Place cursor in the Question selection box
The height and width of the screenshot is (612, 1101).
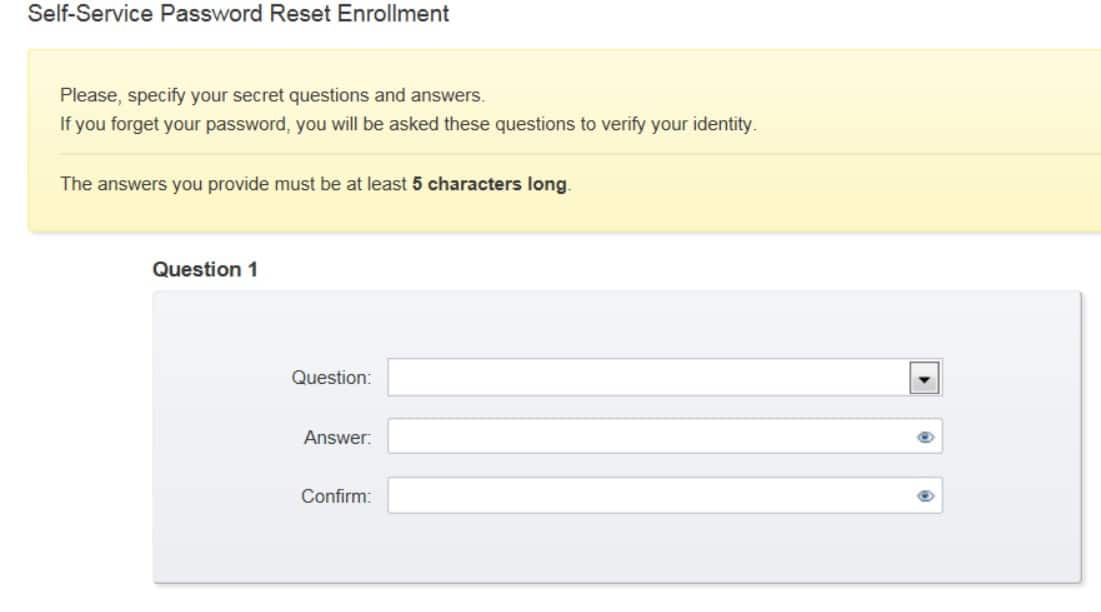click(x=650, y=376)
